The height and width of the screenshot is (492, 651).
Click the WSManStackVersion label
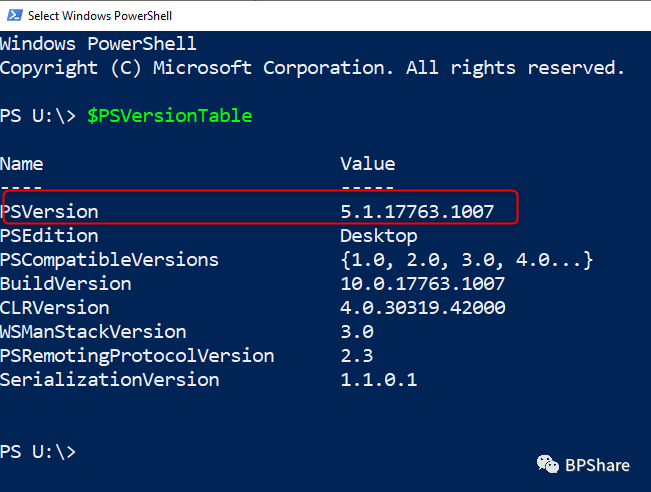[93, 332]
